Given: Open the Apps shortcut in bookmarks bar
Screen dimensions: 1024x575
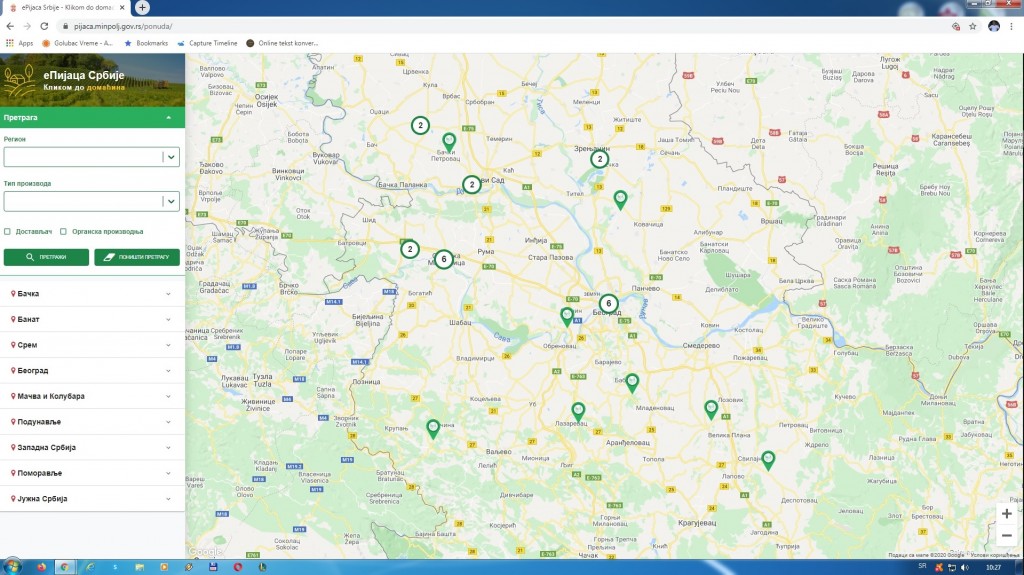Looking at the screenshot, I should pyautogui.click(x=20, y=43).
